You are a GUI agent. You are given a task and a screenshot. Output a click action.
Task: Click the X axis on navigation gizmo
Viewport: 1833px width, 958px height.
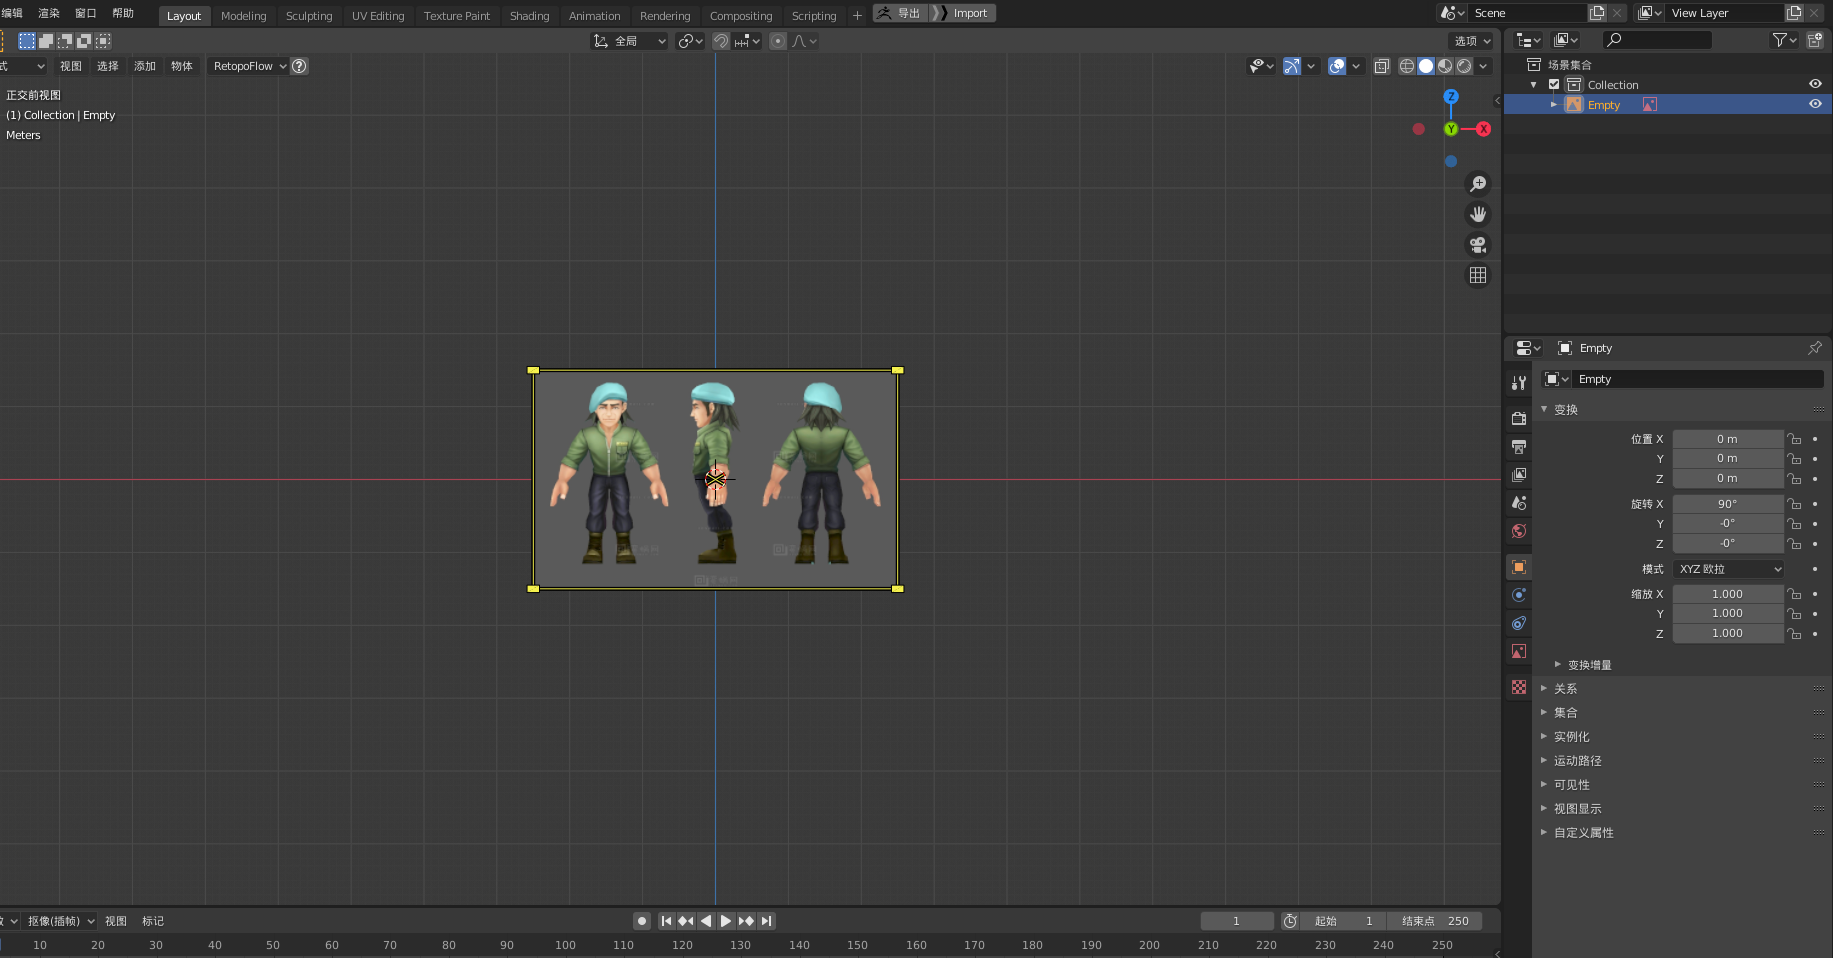1483,129
